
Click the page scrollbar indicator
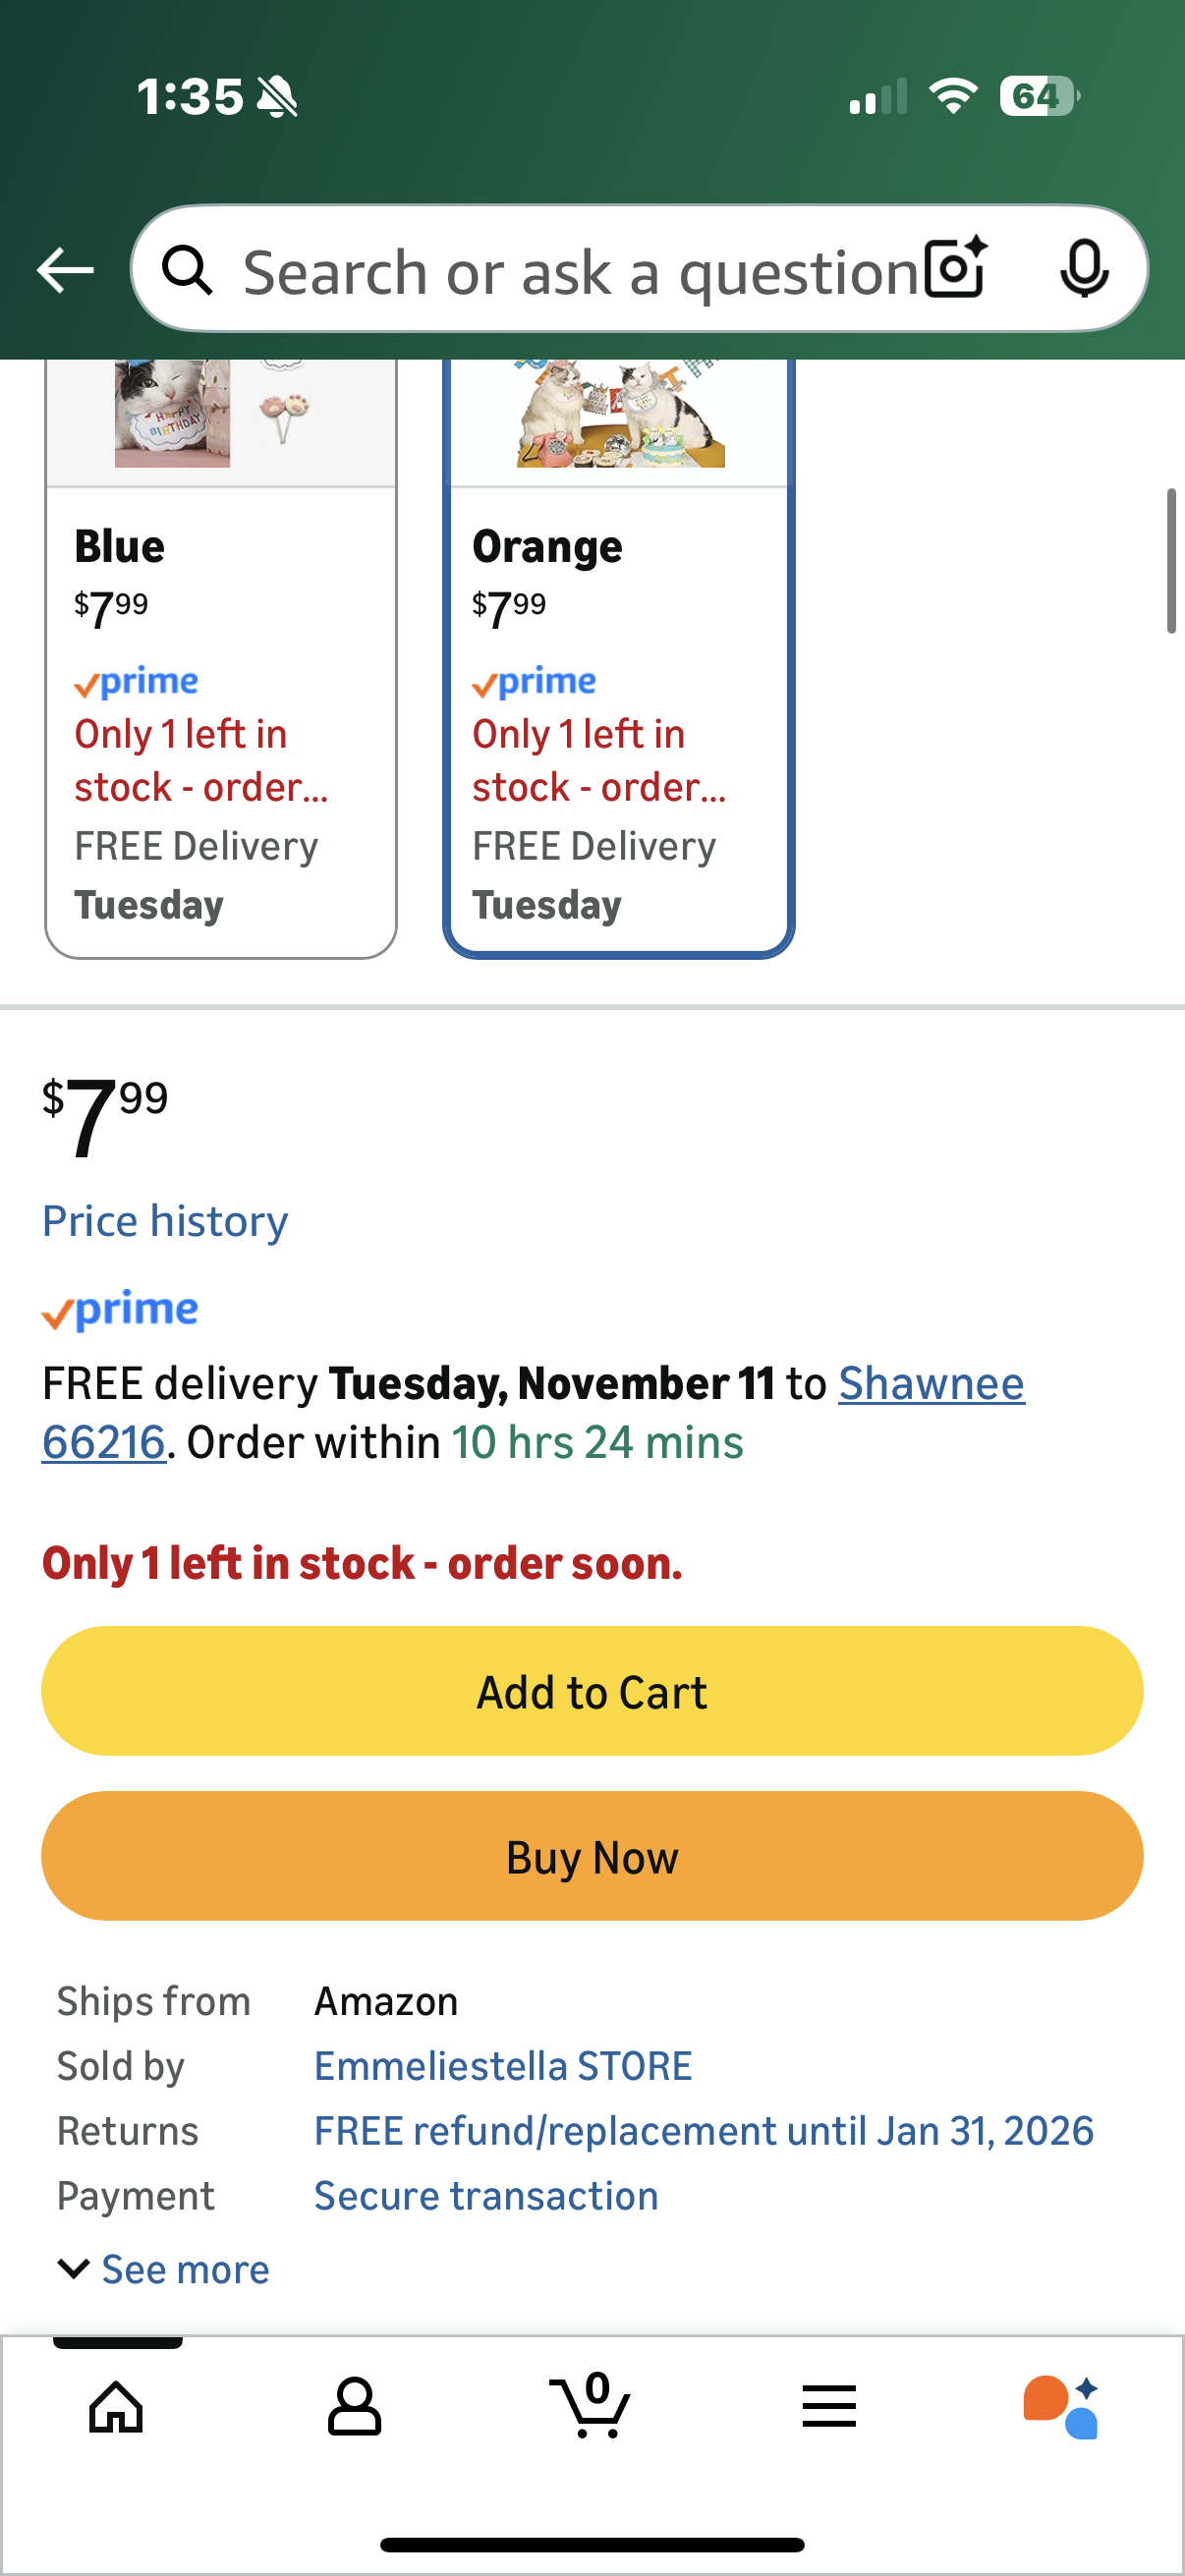[1170, 561]
